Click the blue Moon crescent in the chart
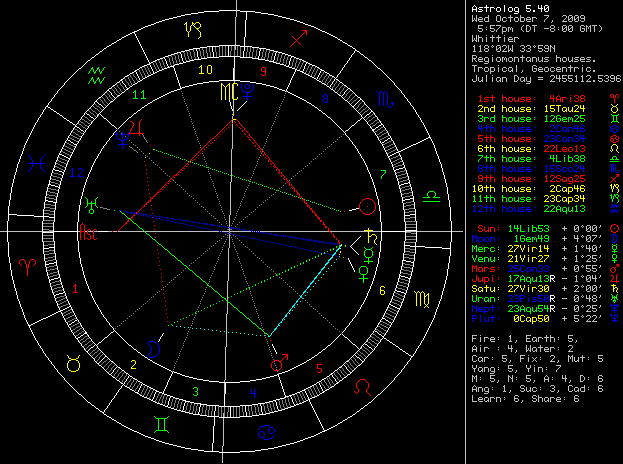The image size is (623, 464). (153, 347)
